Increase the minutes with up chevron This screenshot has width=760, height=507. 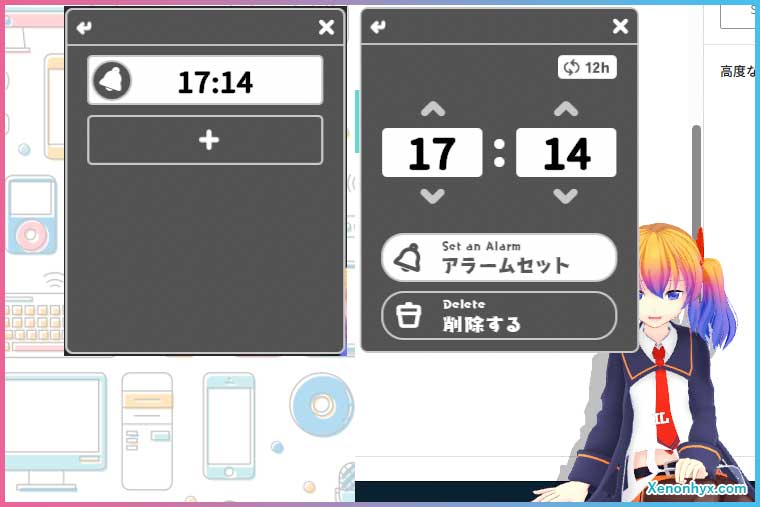566,109
